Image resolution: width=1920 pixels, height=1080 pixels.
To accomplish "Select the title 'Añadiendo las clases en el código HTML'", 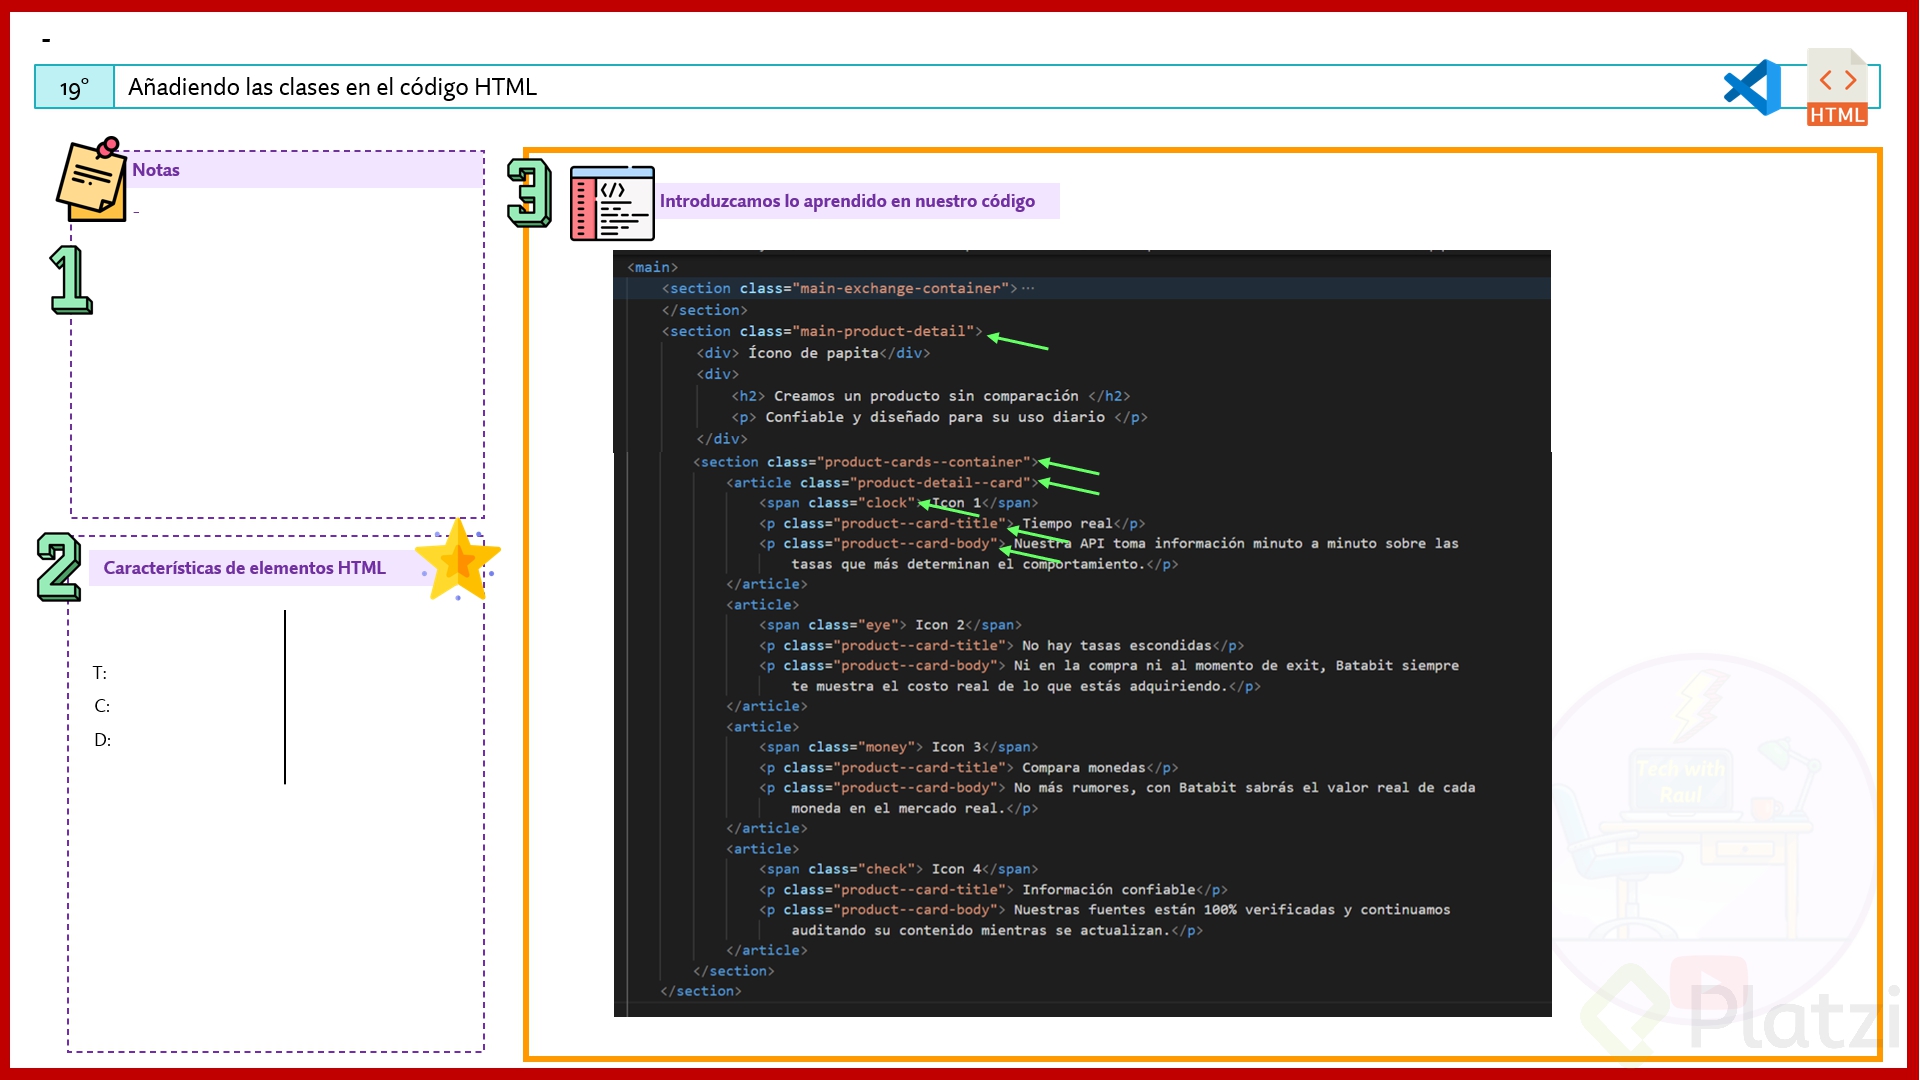I will pyautogui.click(x=332, y=87).
